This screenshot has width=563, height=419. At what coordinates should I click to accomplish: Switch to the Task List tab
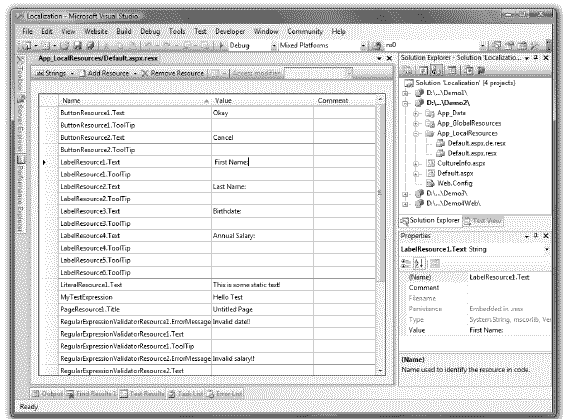point(186,394)
